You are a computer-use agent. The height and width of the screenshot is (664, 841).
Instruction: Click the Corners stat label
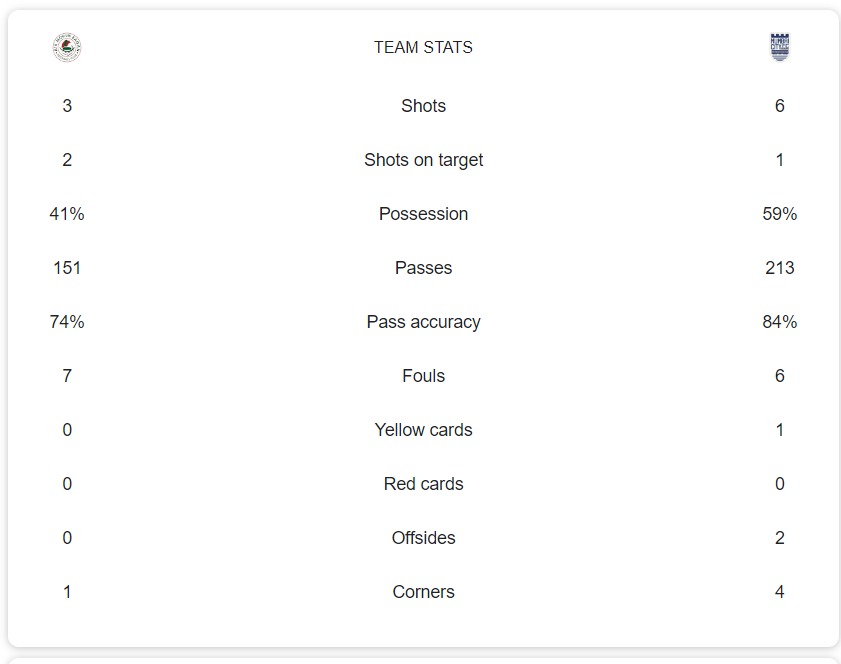click(423, 592)
